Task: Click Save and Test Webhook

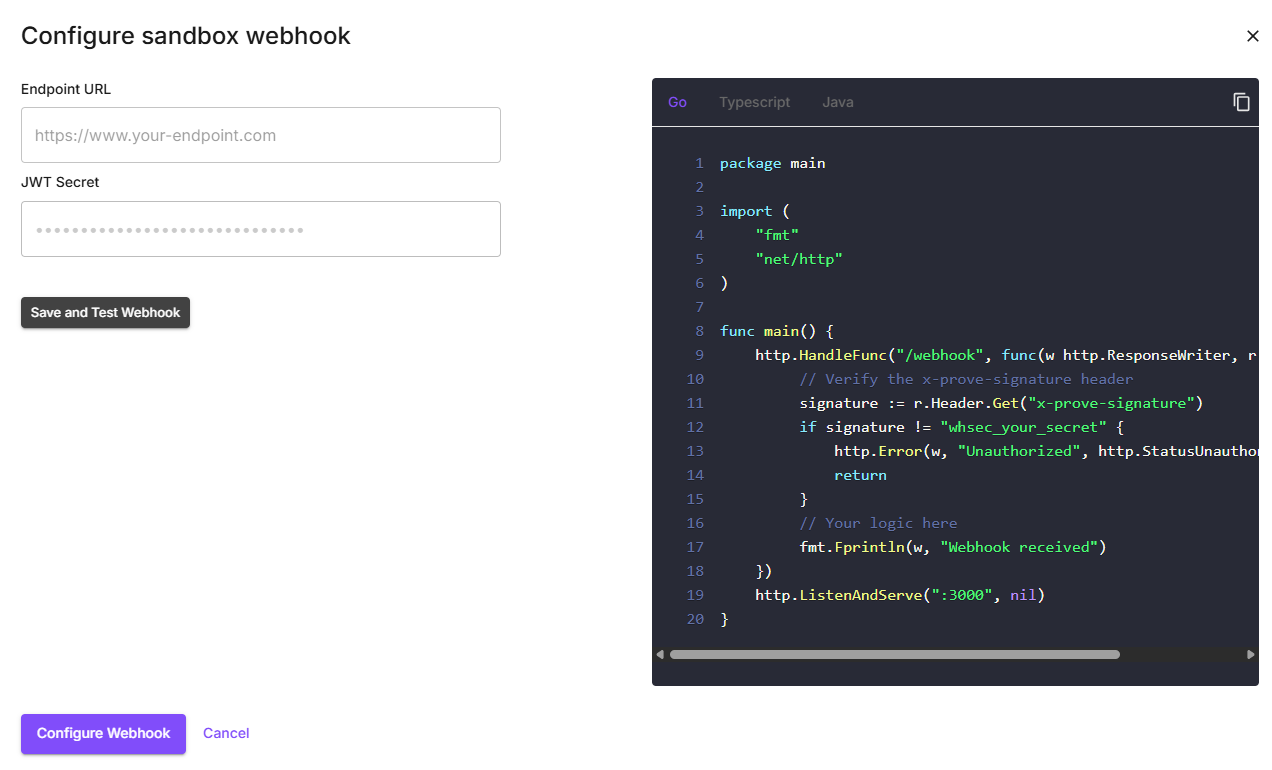Action: point(105,312)
